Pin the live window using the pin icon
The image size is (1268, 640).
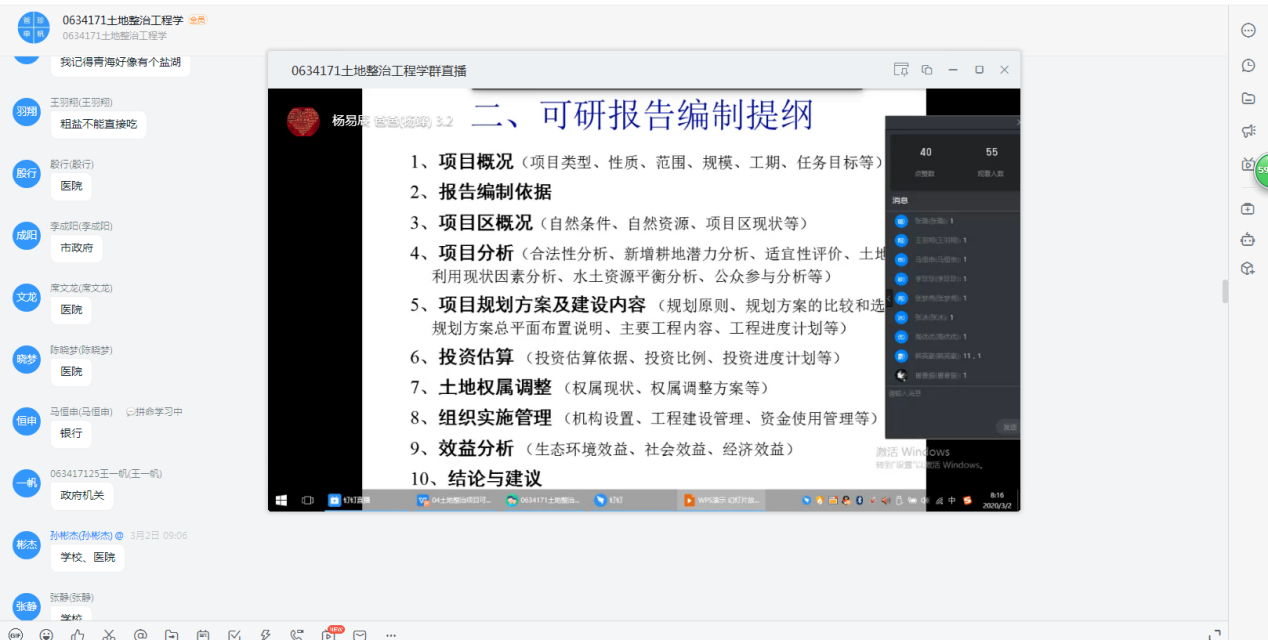point(901,69)
